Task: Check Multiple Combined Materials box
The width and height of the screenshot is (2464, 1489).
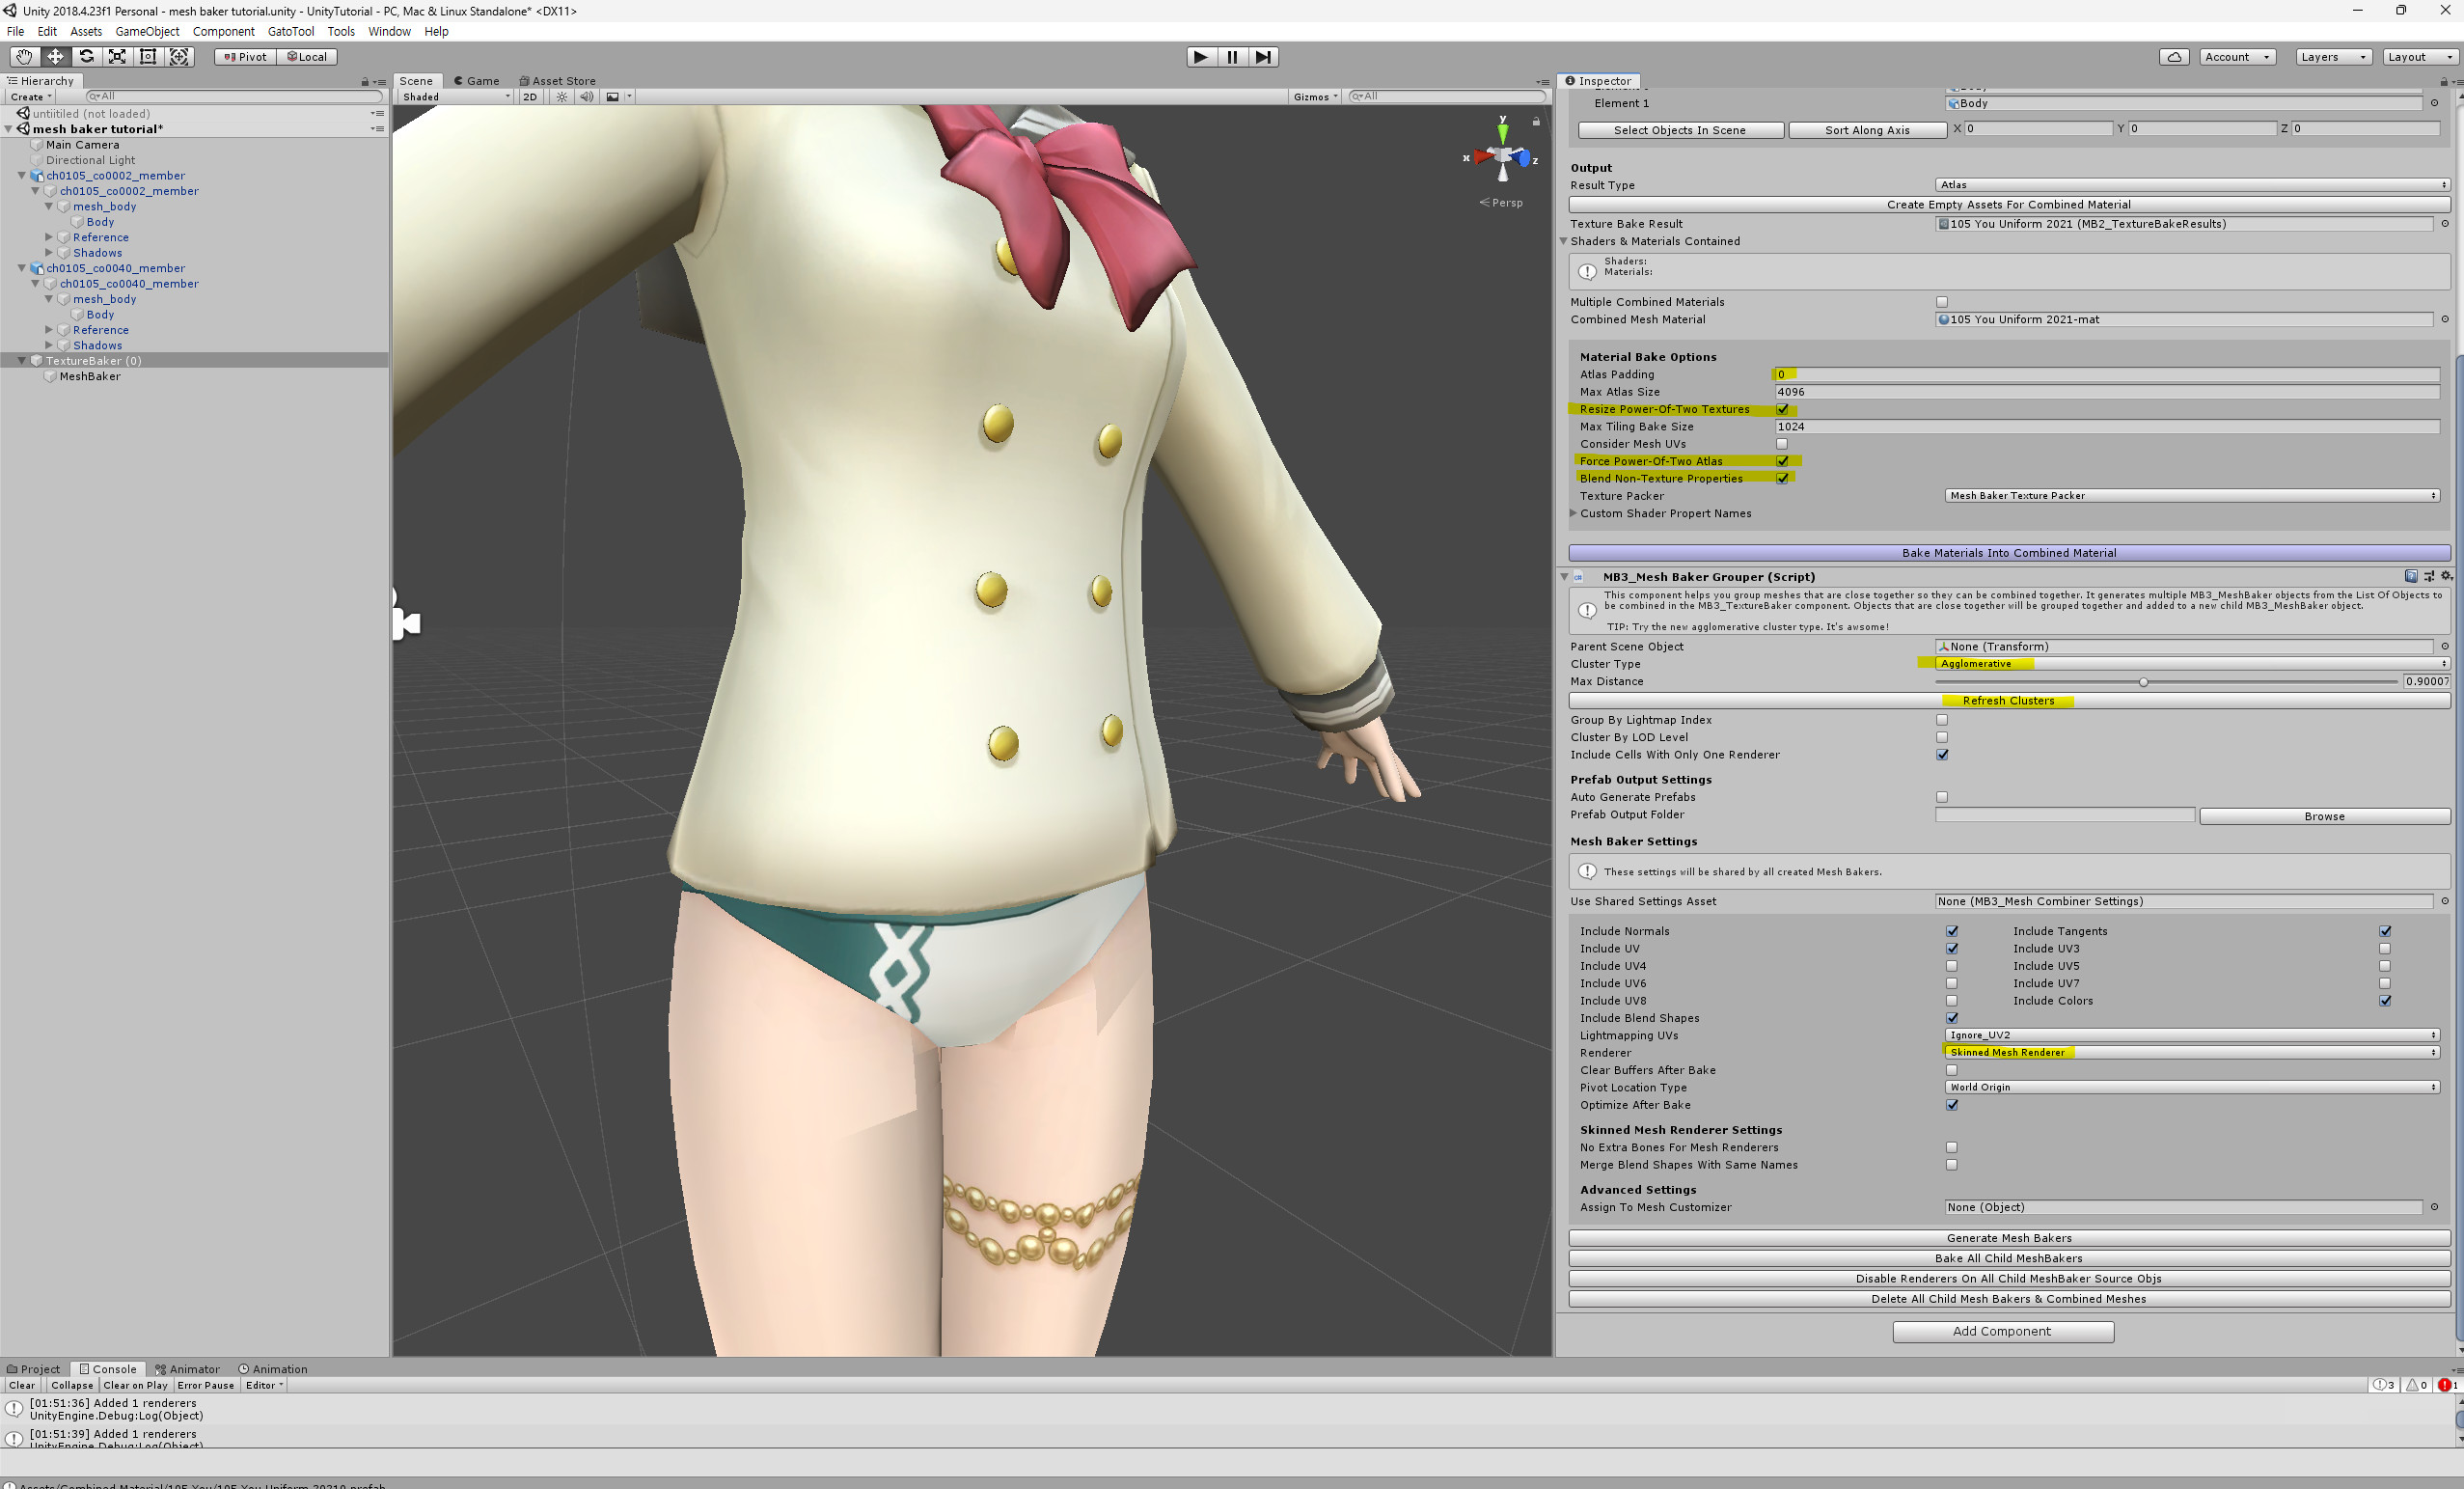Action: point(1941,302)
